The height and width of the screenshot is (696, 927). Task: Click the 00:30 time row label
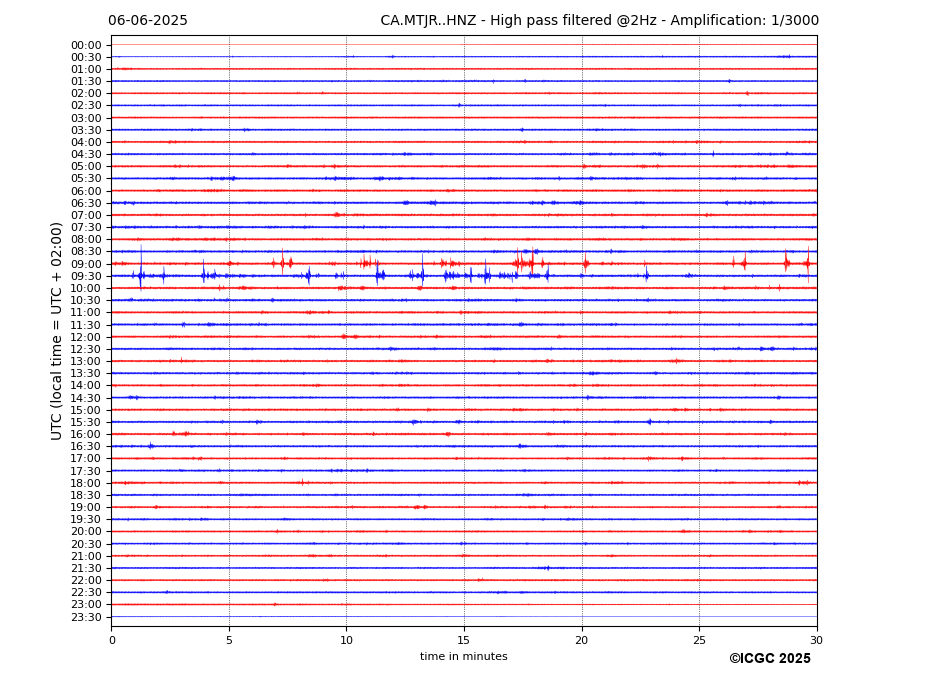click(86, 57)
